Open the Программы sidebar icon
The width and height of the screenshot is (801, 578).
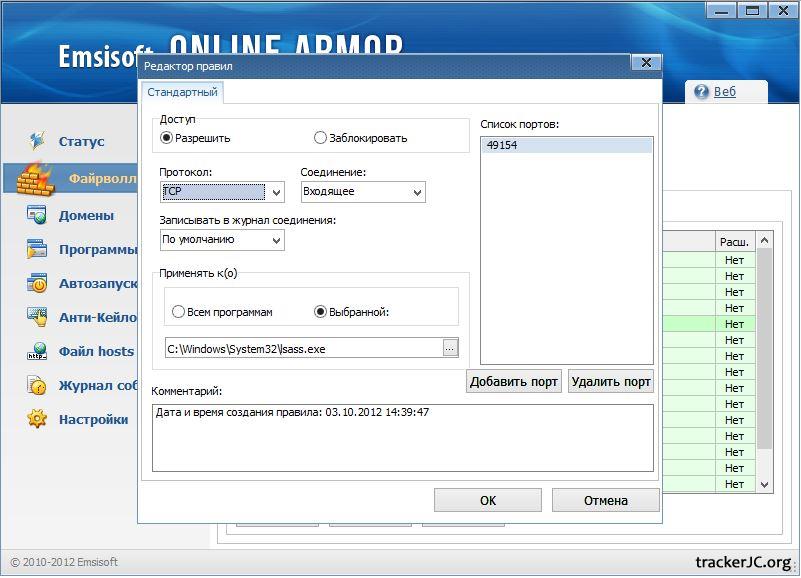coord(37,250)
